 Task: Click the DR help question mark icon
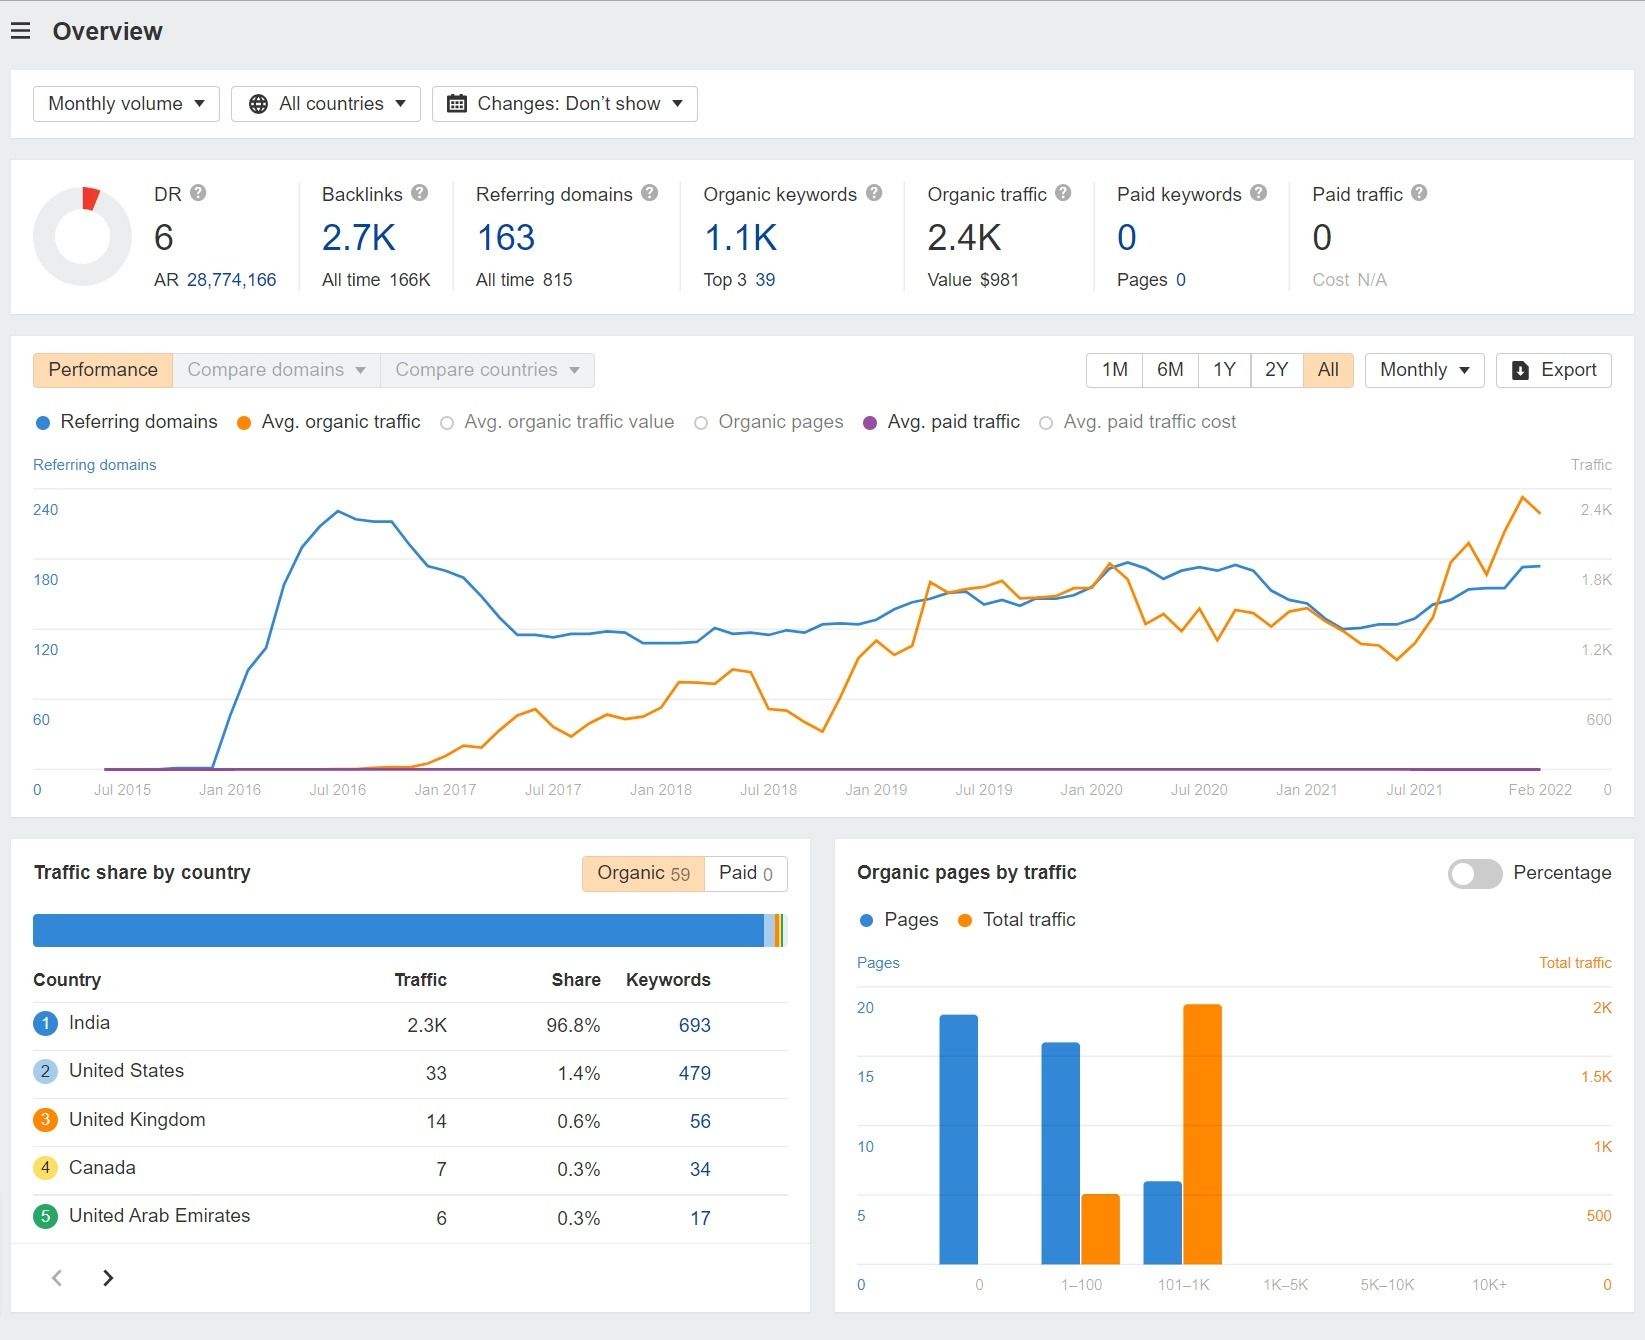(x=198, y=193)
